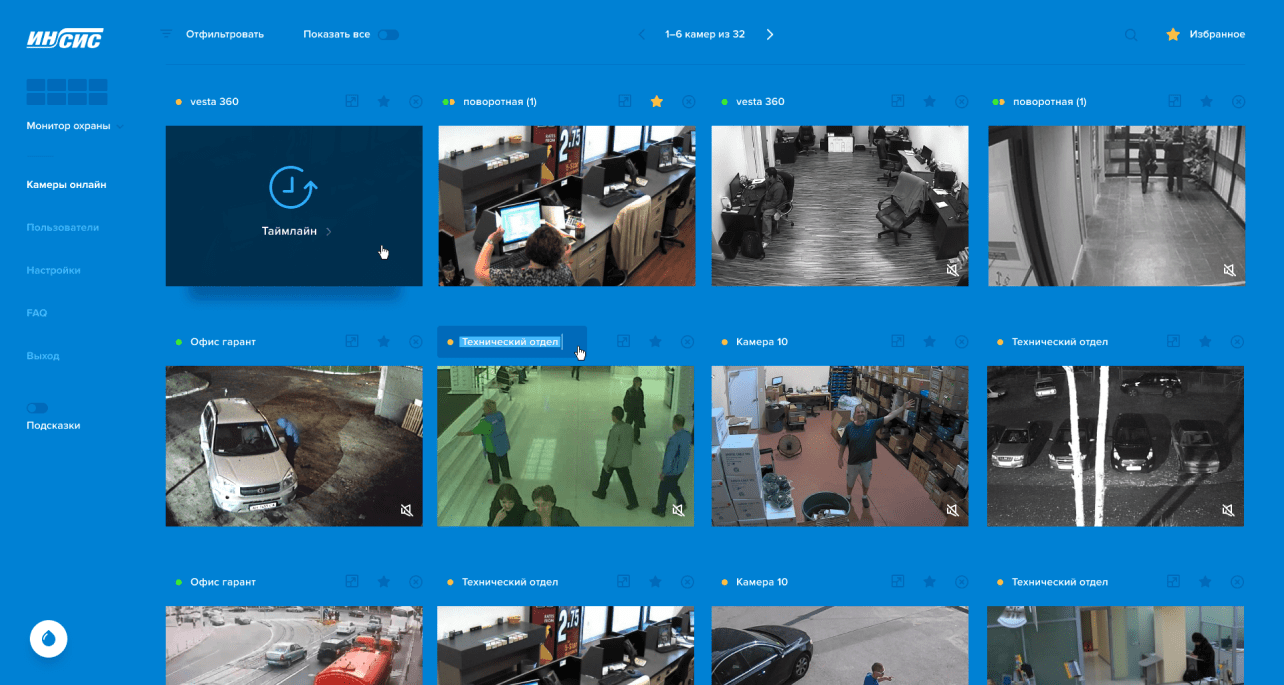Go to previous page of cameras arrow
The image size is (1284, 685).
[x=642, y=35]
